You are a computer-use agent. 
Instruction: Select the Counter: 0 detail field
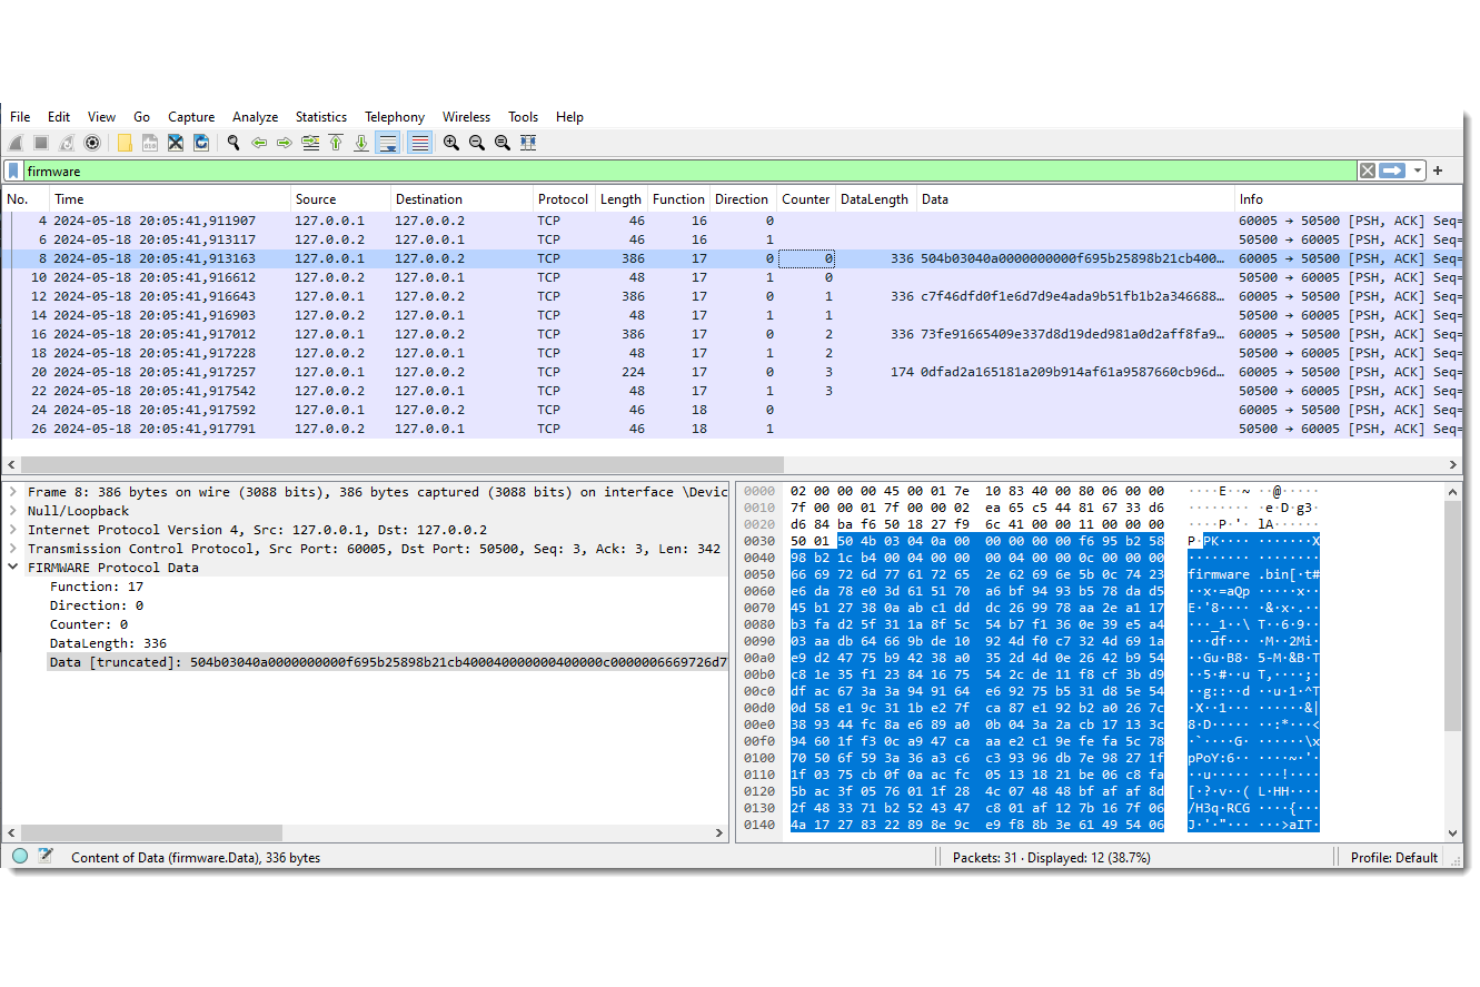(x=89, y=624)
